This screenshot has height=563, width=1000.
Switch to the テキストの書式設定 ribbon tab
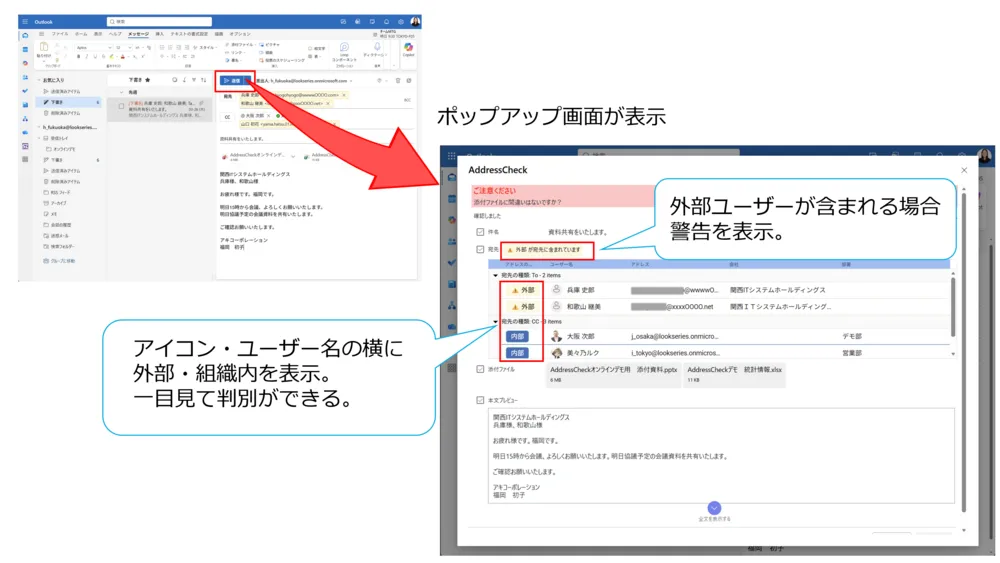189,34
